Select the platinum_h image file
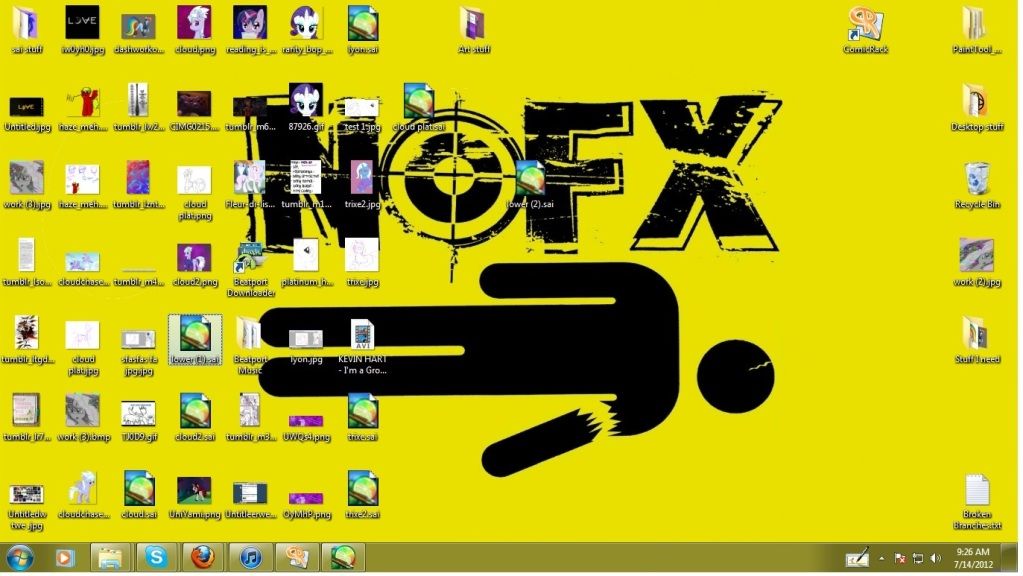Screen dimensions: 1023x576 point(306,263)
